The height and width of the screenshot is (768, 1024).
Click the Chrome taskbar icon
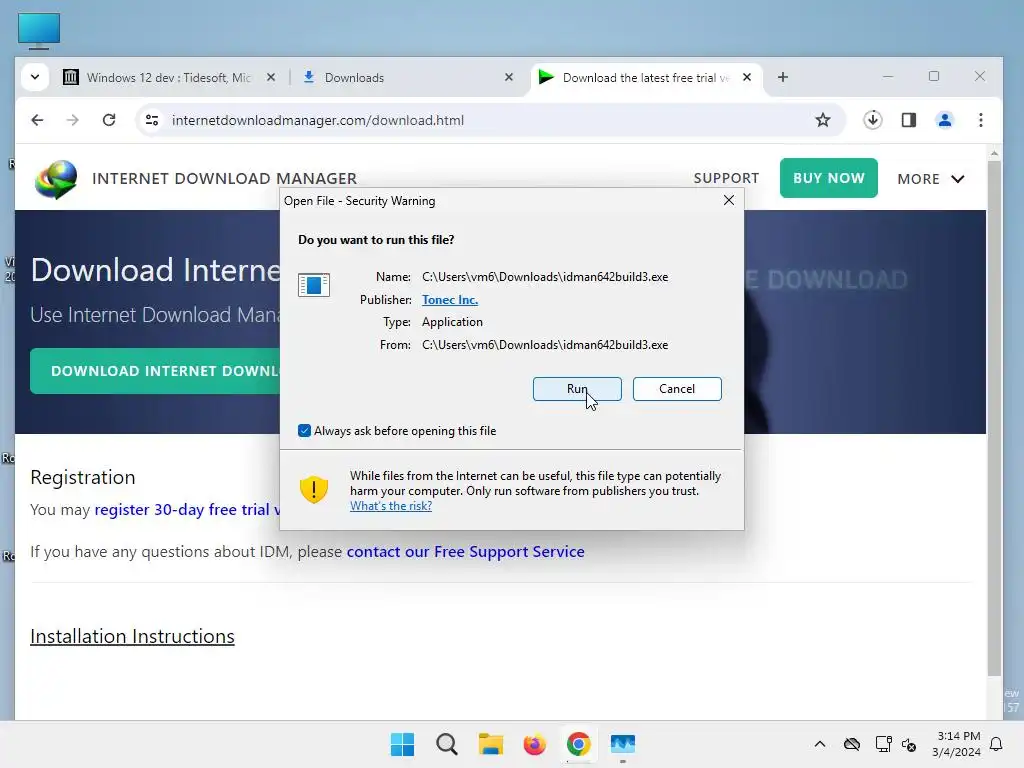click(579, 744)
